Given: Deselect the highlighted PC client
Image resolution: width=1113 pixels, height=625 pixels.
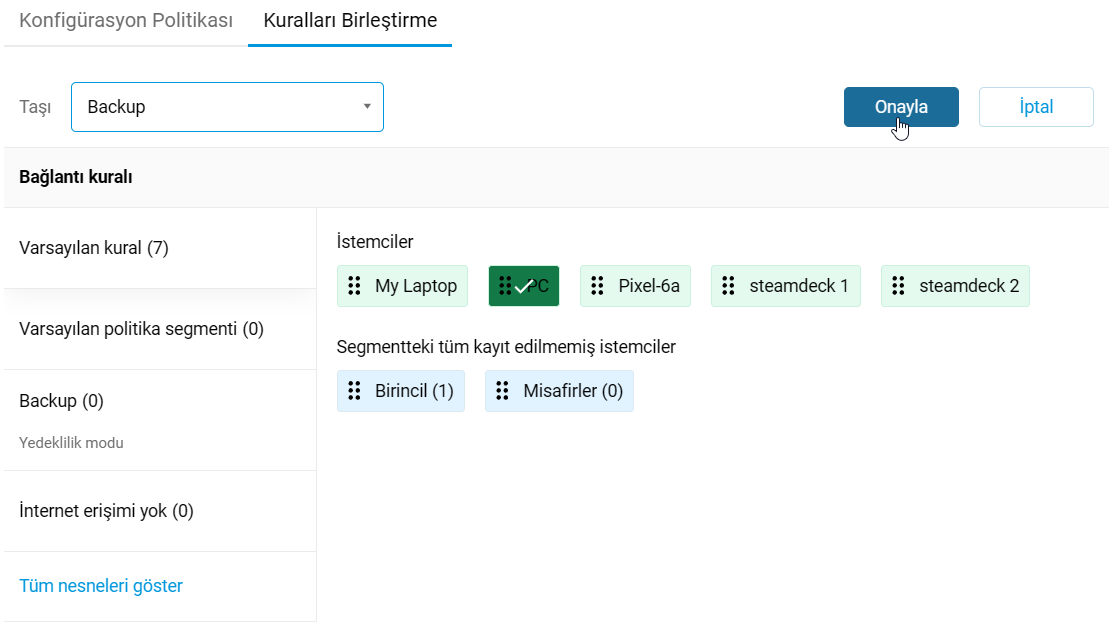Looking at the screenshot, I should (x=524, y=286).
